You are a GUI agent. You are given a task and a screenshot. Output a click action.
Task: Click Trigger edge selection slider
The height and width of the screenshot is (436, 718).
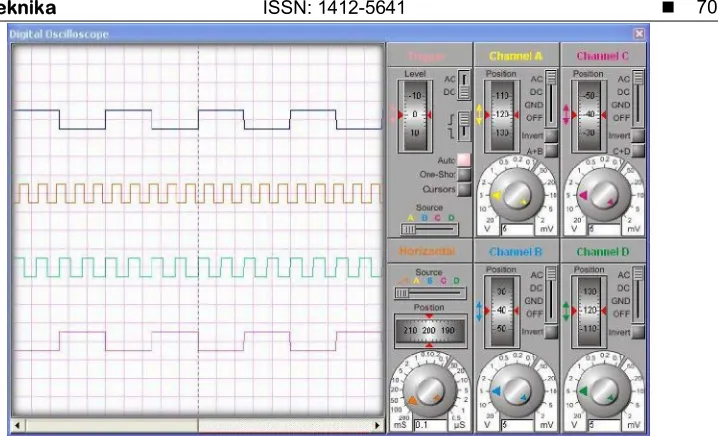[464, 126]
